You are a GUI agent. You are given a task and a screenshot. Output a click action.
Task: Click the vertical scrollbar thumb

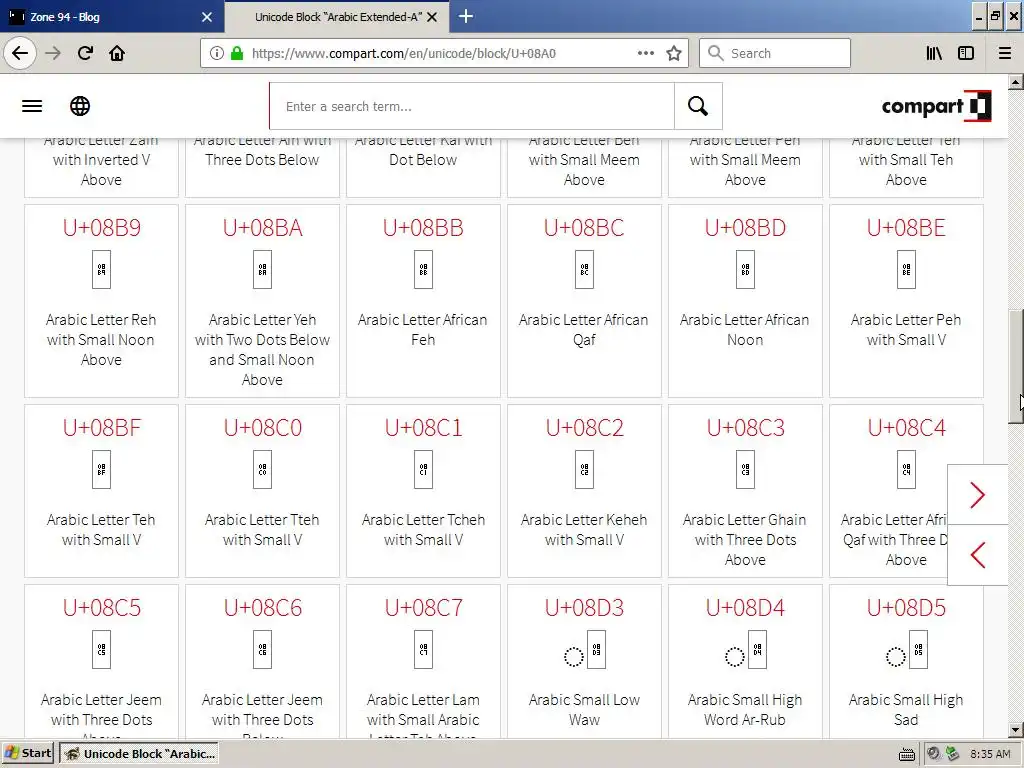tap(1016, 368)
